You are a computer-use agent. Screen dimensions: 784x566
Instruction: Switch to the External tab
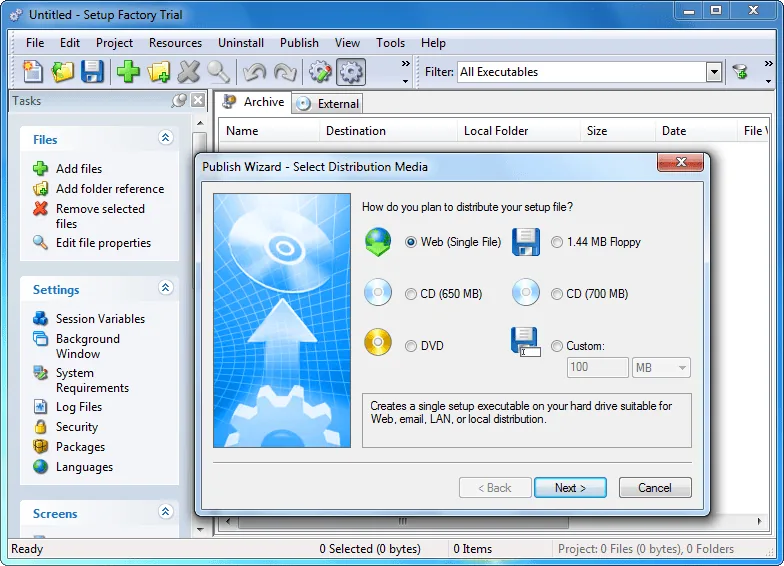[x=328, y=104]
